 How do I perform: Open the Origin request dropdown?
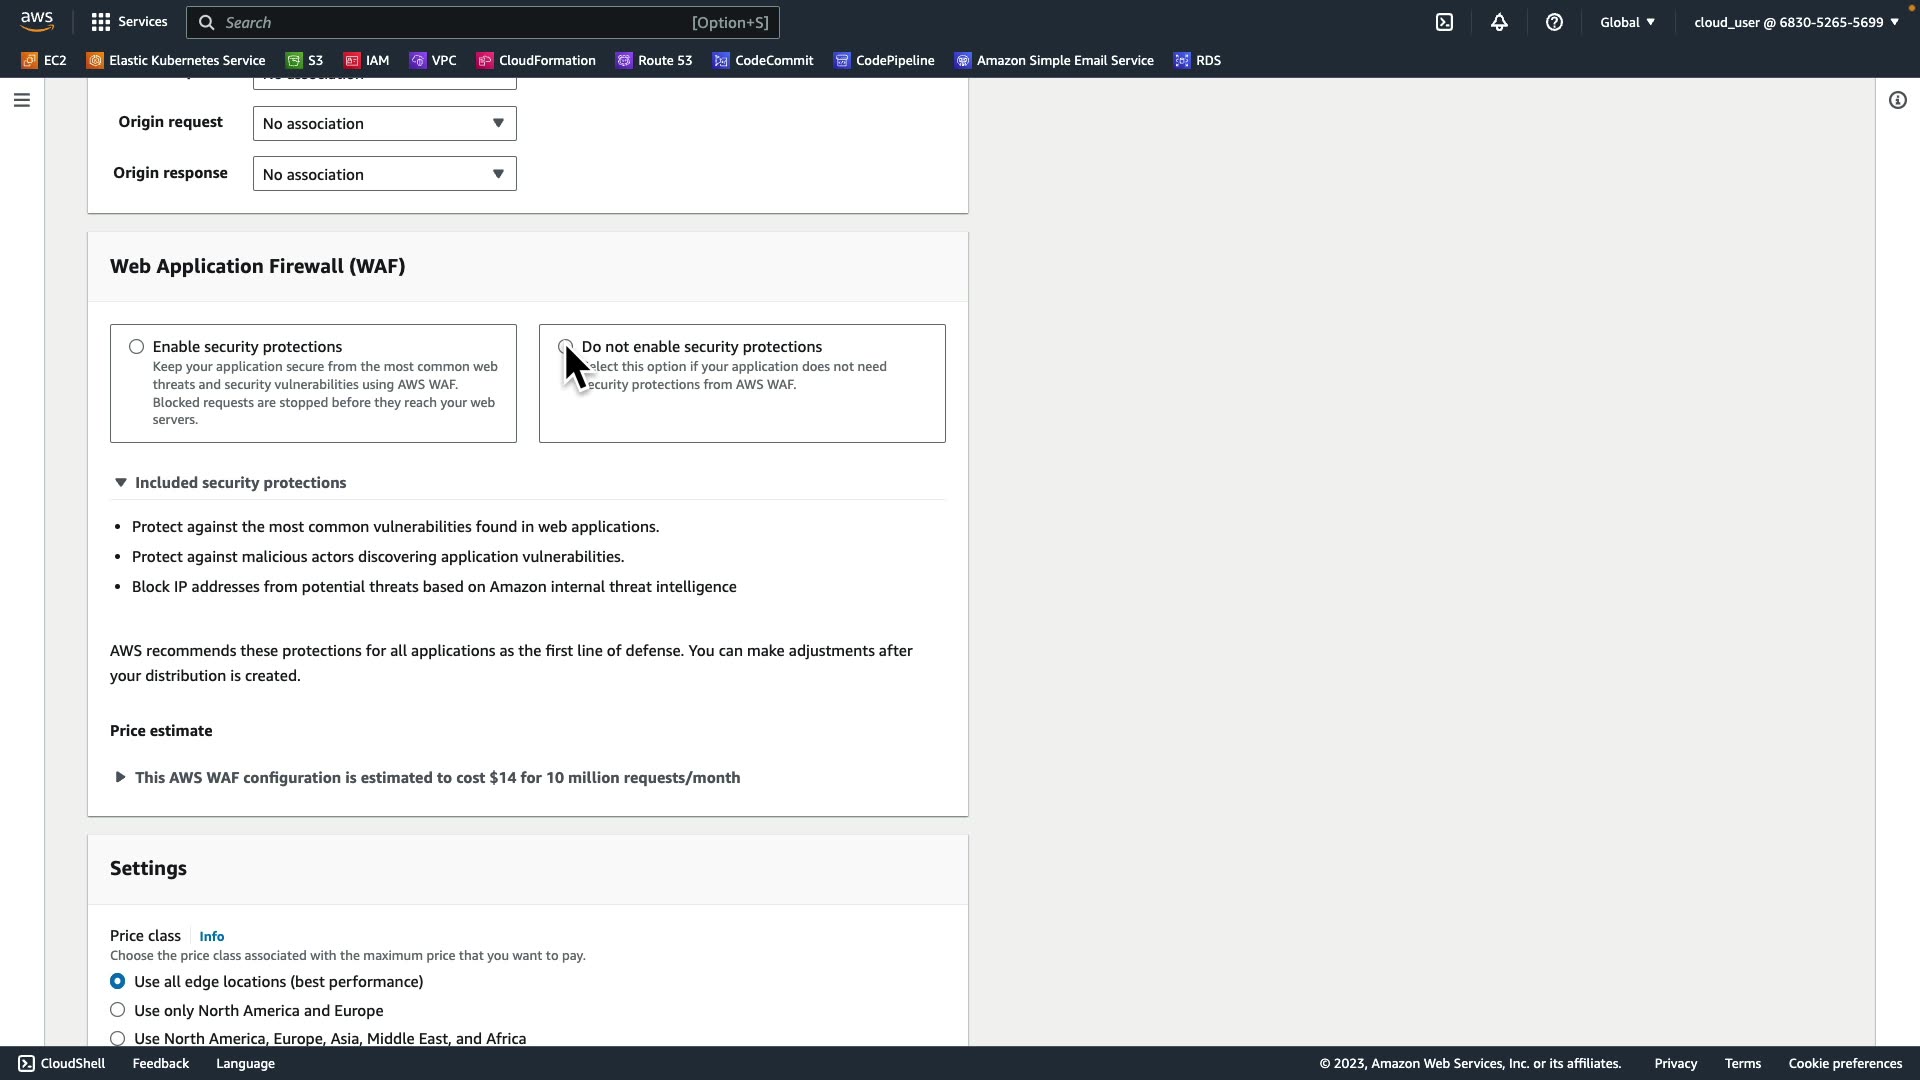(x=384, y=124)
